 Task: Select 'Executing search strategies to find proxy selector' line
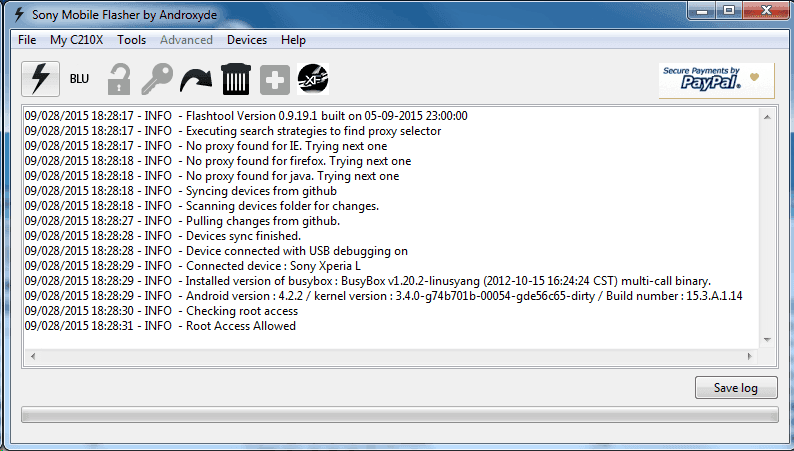pyautogui.click(x=233, y=131)
